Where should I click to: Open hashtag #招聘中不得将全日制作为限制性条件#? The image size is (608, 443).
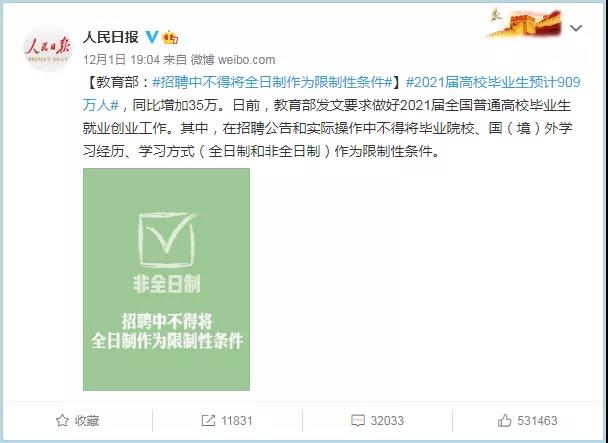(x=272, y=82)
